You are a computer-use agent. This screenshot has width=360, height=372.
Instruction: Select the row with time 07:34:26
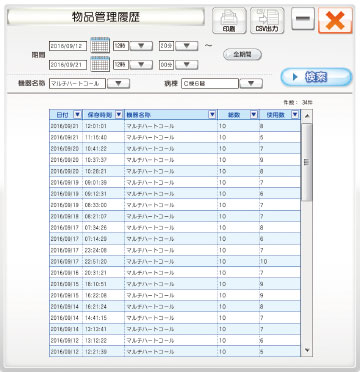coord(175,228)
